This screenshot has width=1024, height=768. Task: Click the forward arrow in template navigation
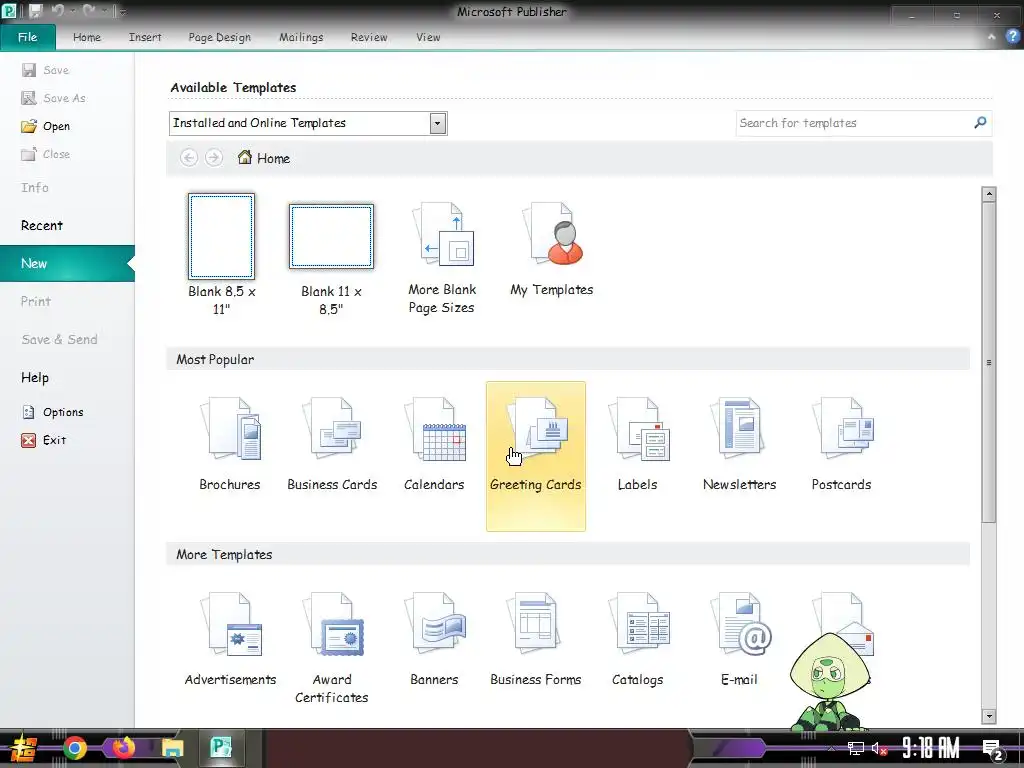[x=214, y=157]
